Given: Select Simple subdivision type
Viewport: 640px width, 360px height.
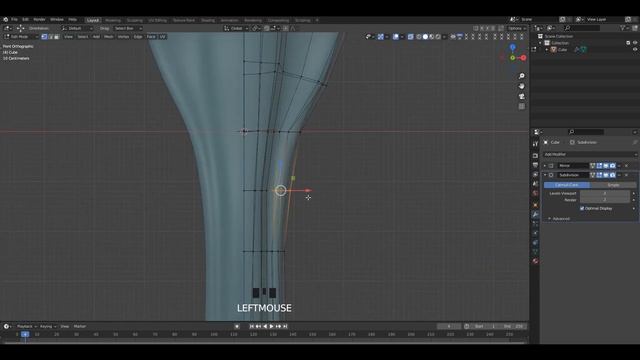Looking at the screenshot, I should tap(613, 185).
